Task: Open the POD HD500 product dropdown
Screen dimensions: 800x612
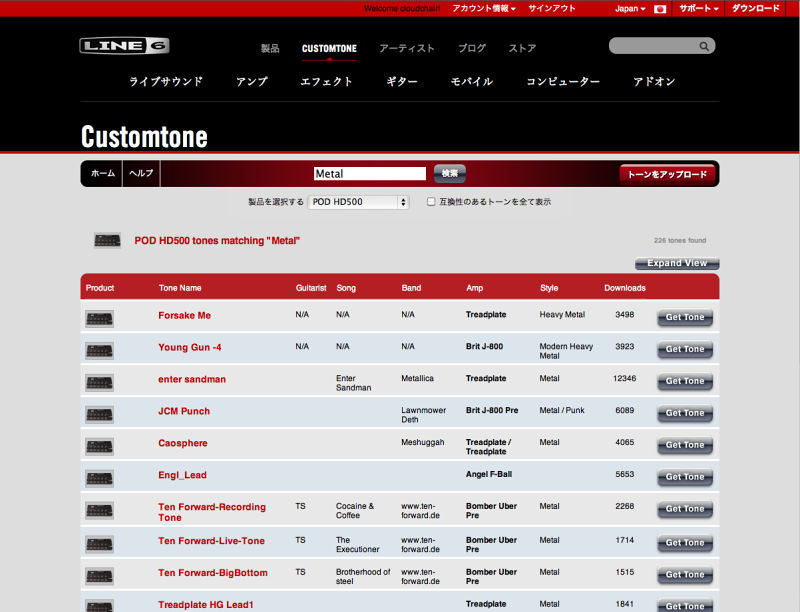Action: (359, 202)
